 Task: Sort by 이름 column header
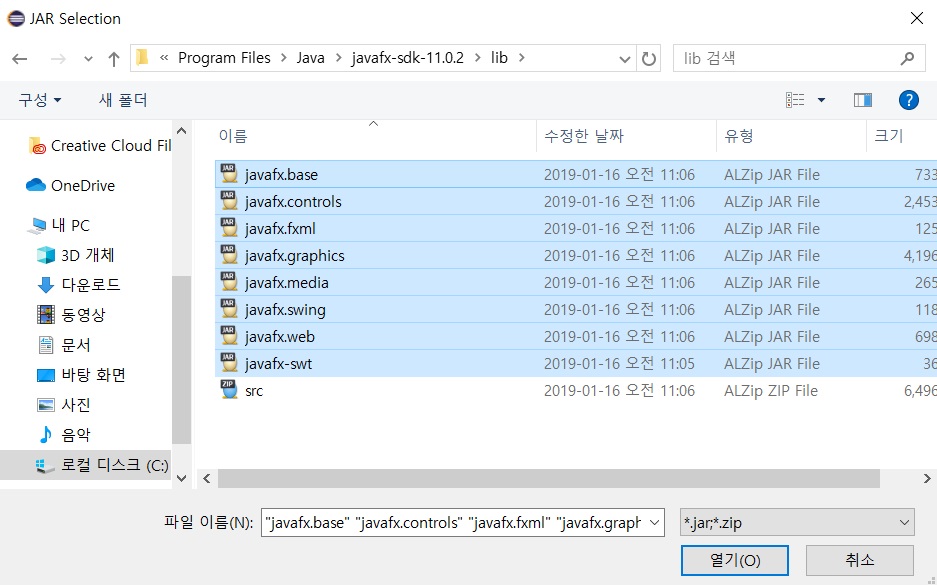[x=232, y=136]
